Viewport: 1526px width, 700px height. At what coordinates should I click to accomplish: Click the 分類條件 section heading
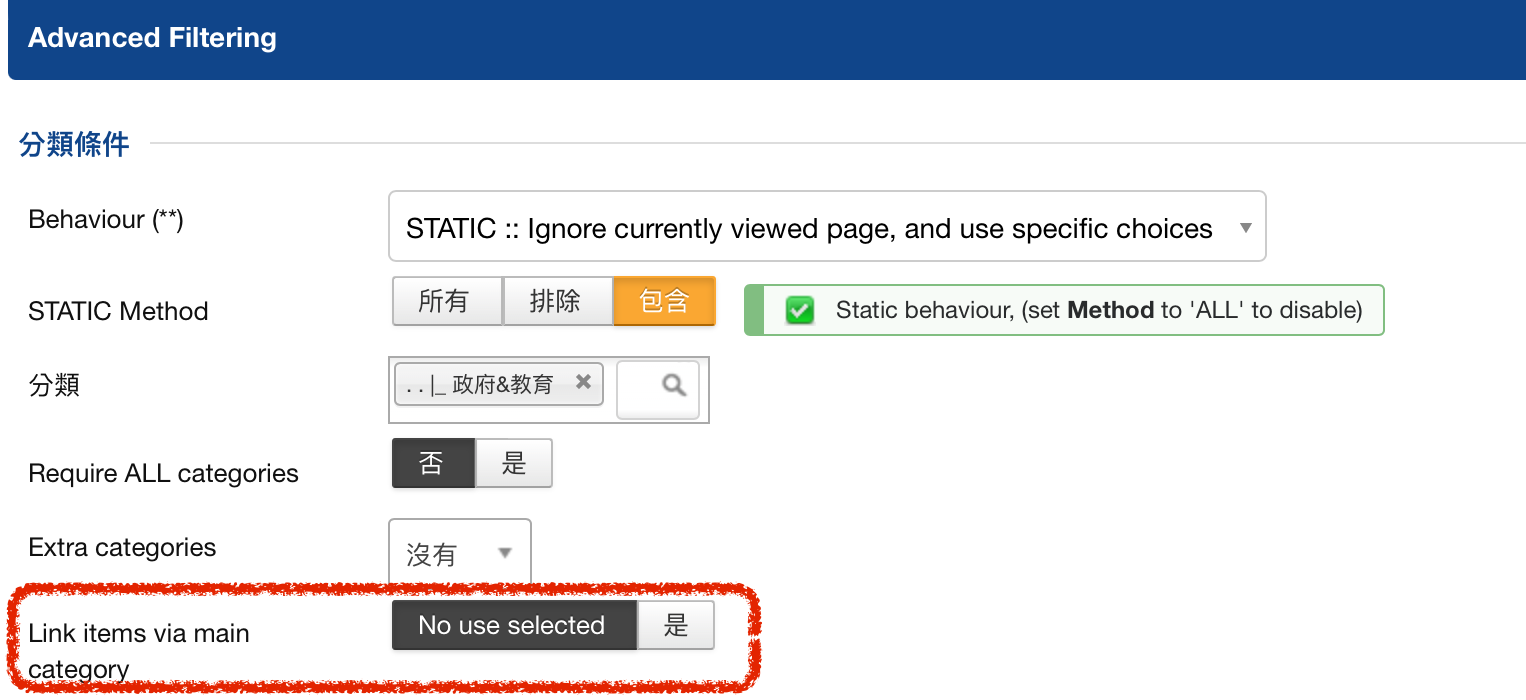pos(75,145)
